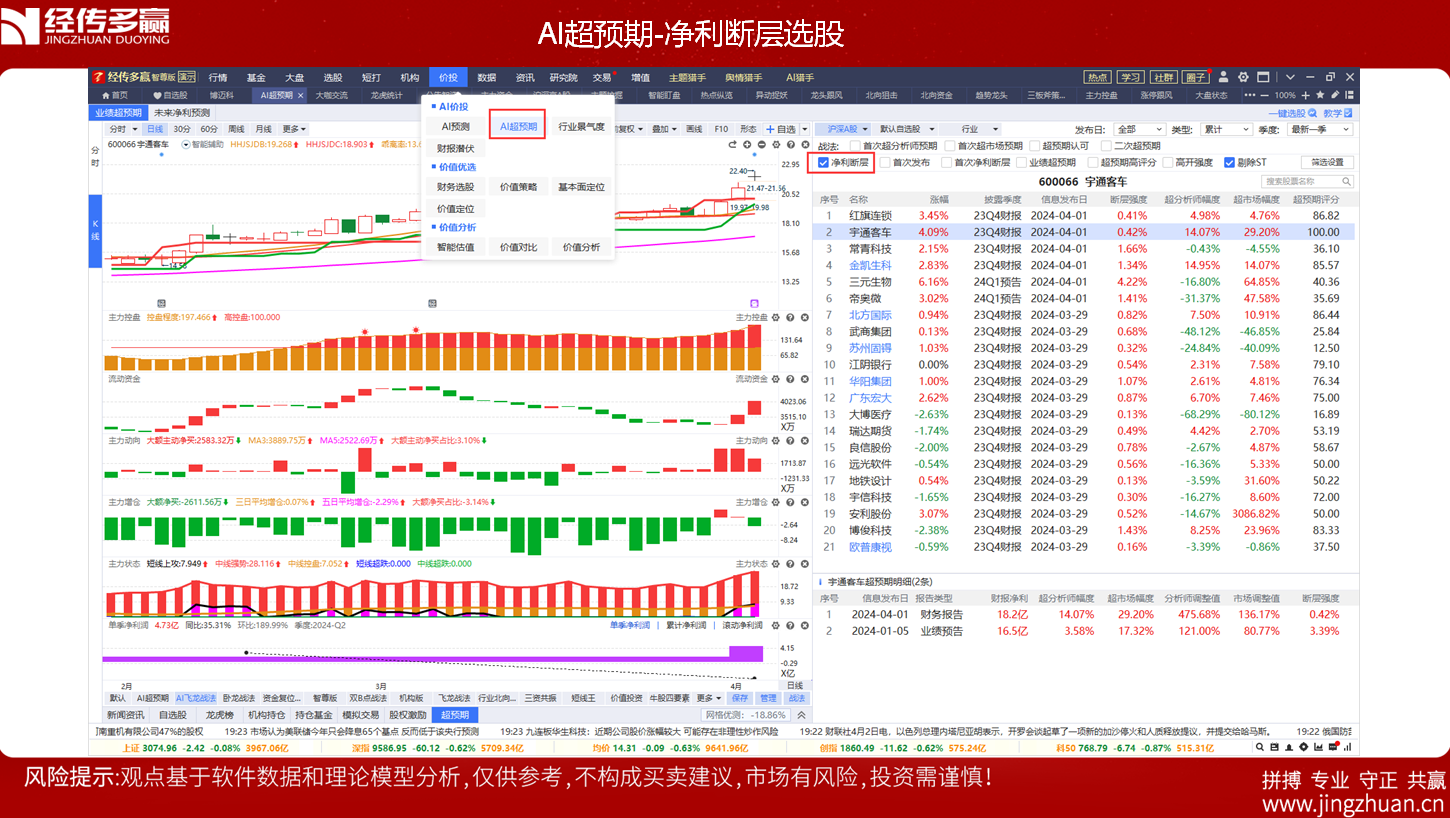This screenshot has width=1450, height=818.
Task: Check the 二次超预期 checkbox
Action: 1105,146
